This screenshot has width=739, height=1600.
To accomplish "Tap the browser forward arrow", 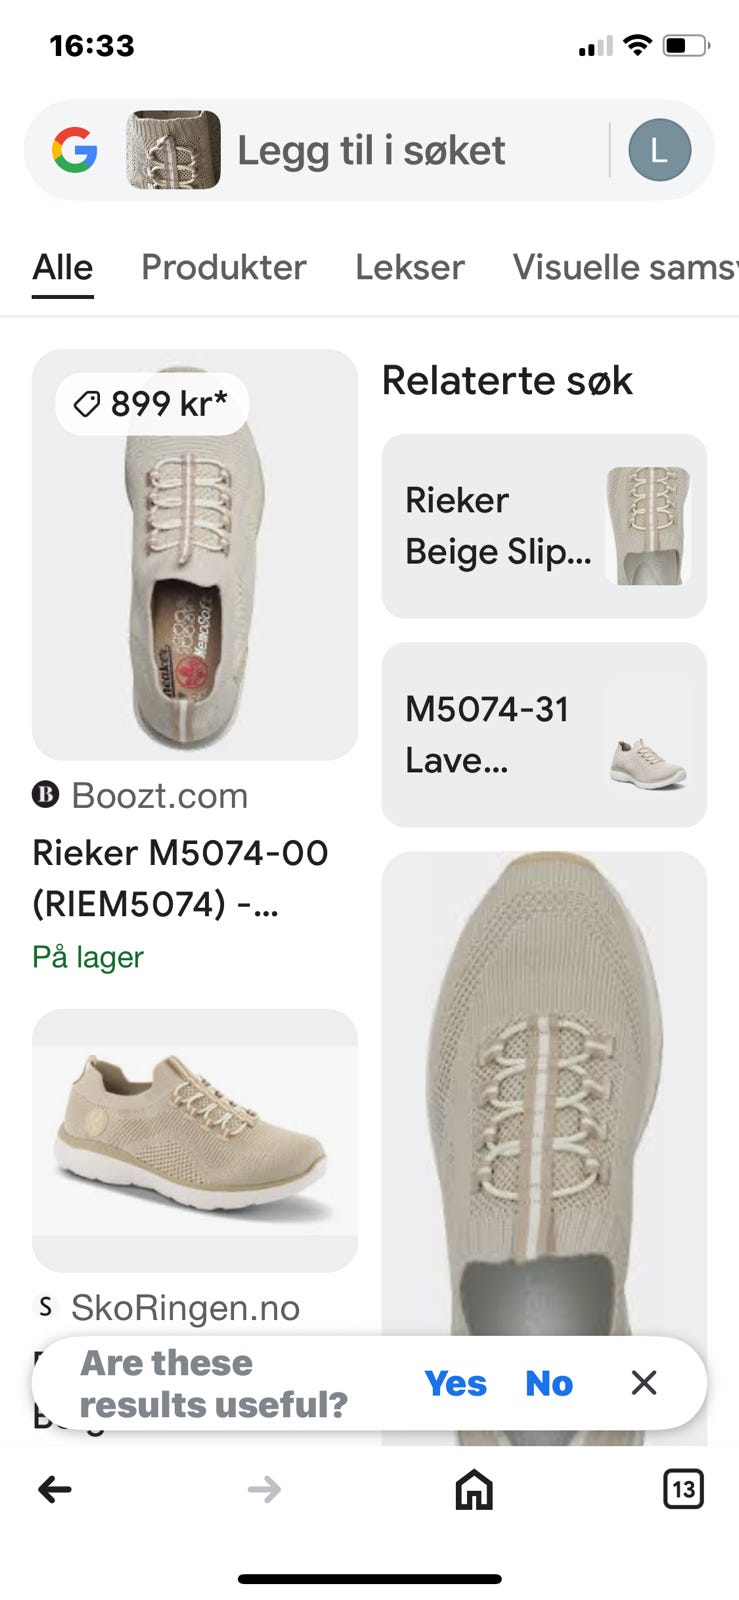I will point(264,1489).
